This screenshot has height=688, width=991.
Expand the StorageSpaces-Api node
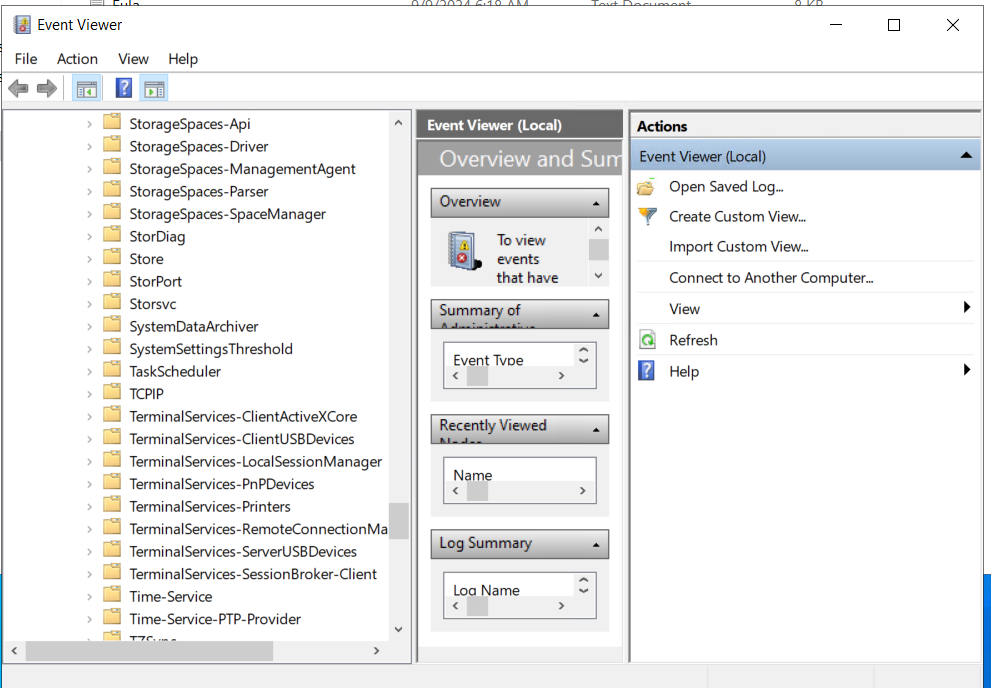90,124
